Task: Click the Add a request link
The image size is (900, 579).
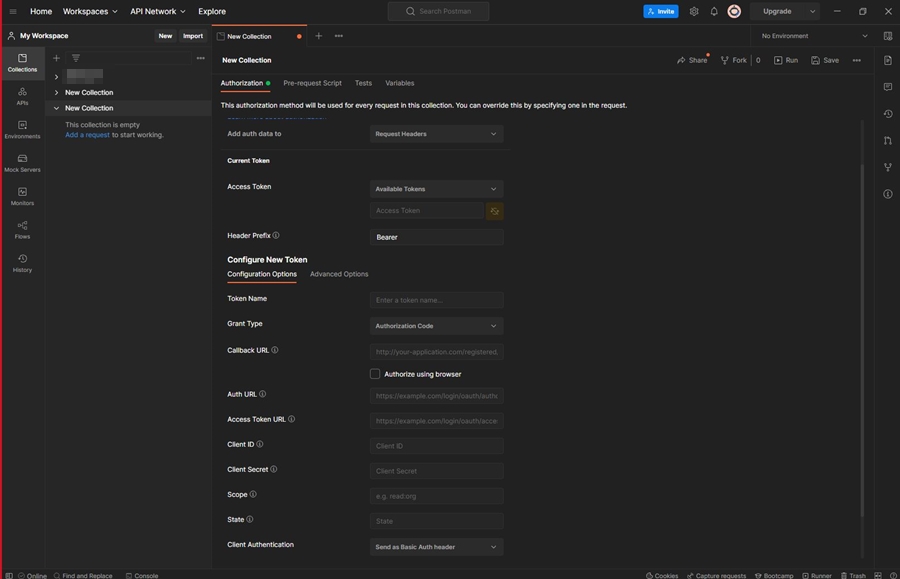Action: pyautogui.click(x=87, y=135)
